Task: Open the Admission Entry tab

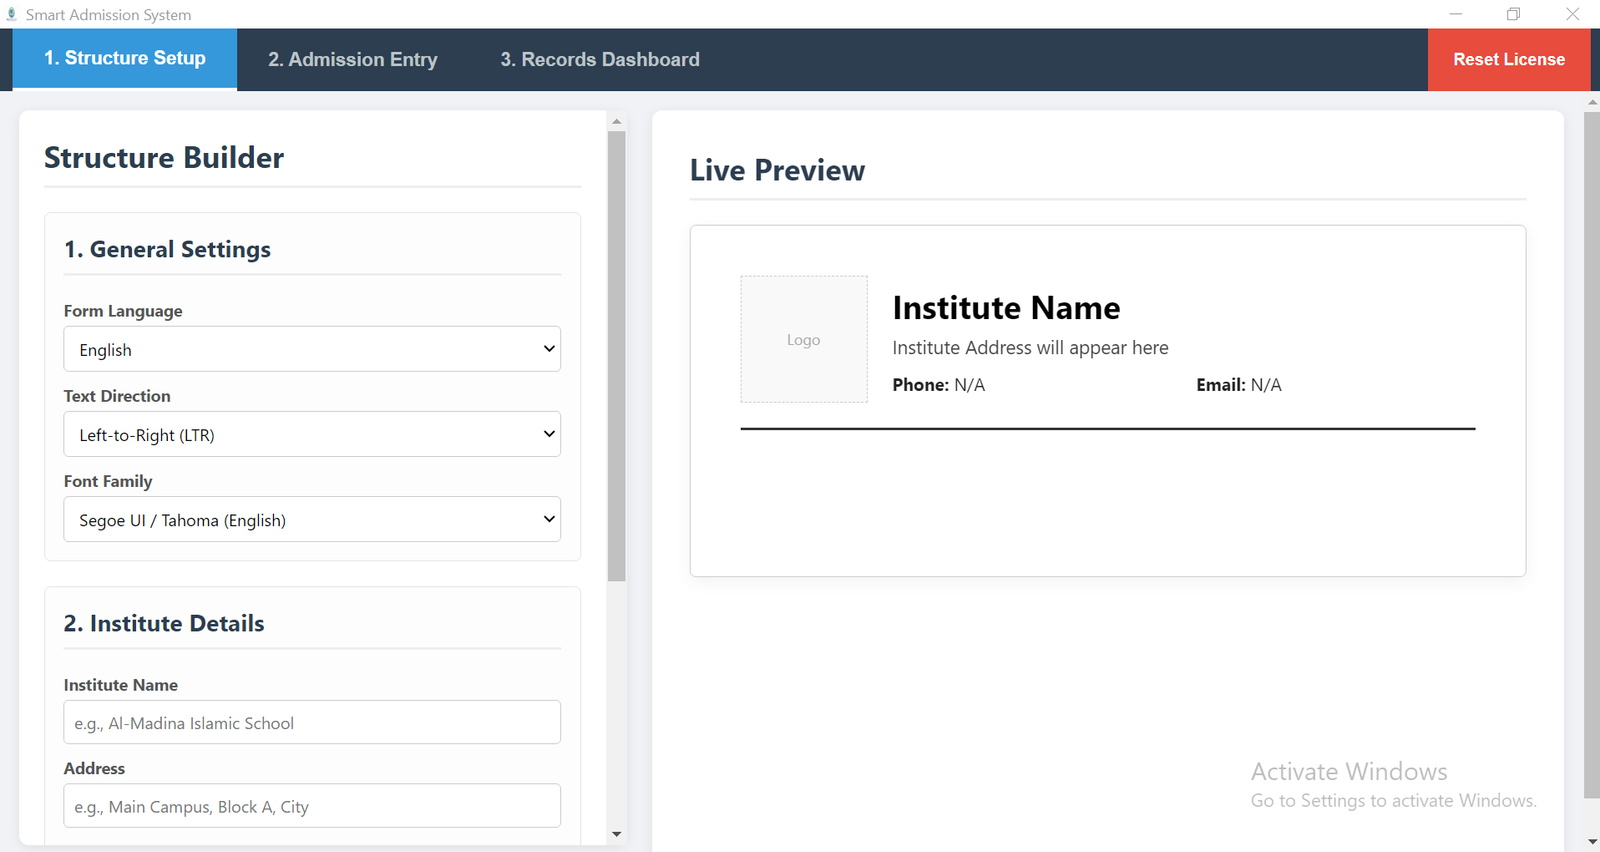Action: 353,60
